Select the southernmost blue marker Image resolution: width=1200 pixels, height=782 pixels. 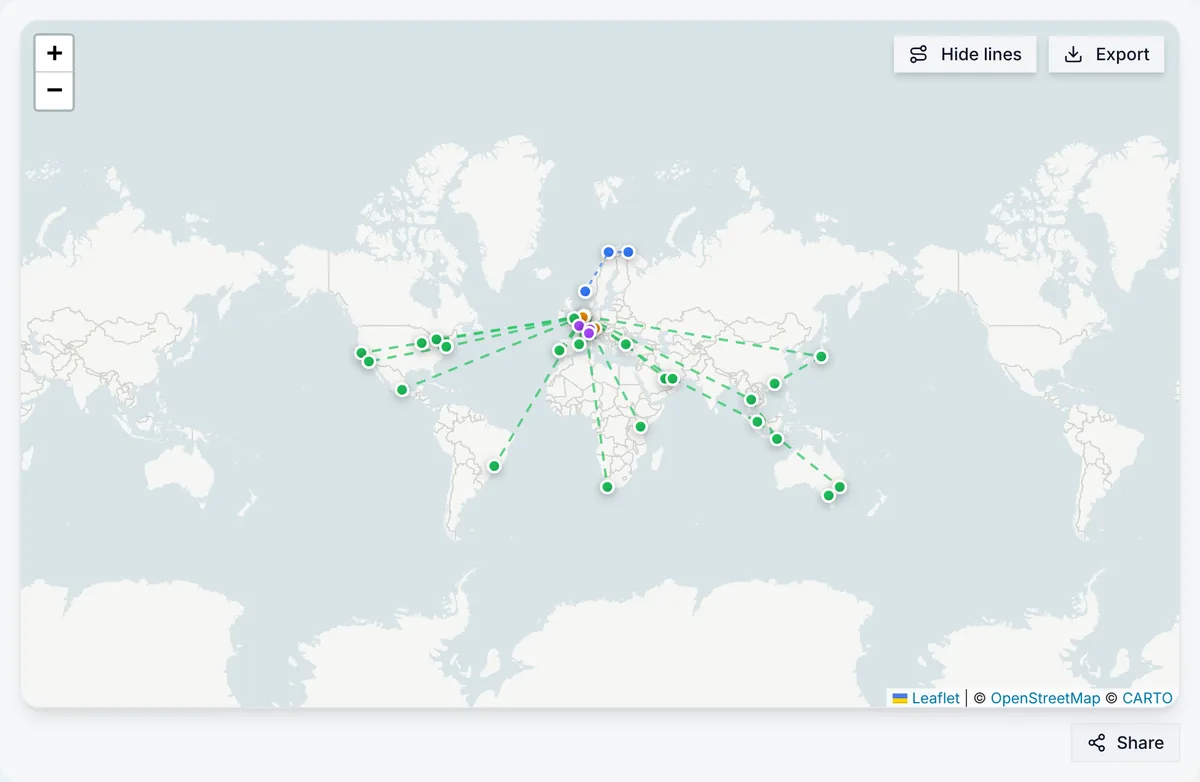[585, 292]
